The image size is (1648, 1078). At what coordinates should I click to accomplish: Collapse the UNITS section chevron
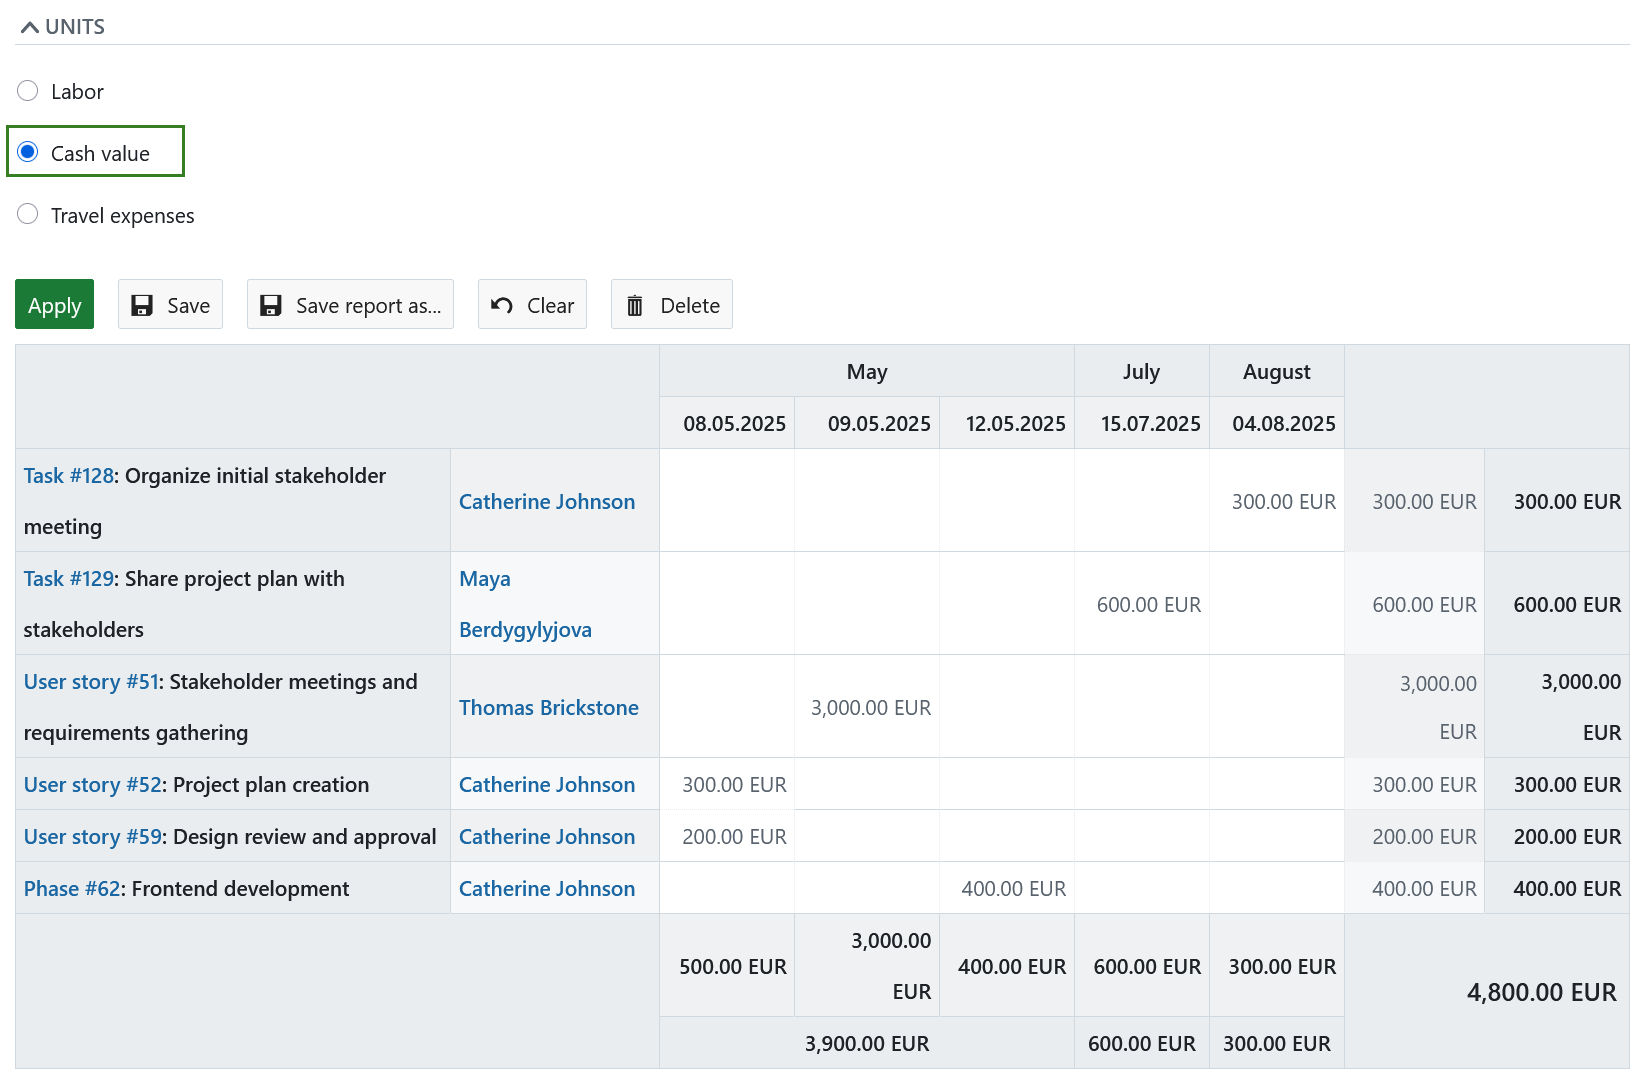pos(28,26)
